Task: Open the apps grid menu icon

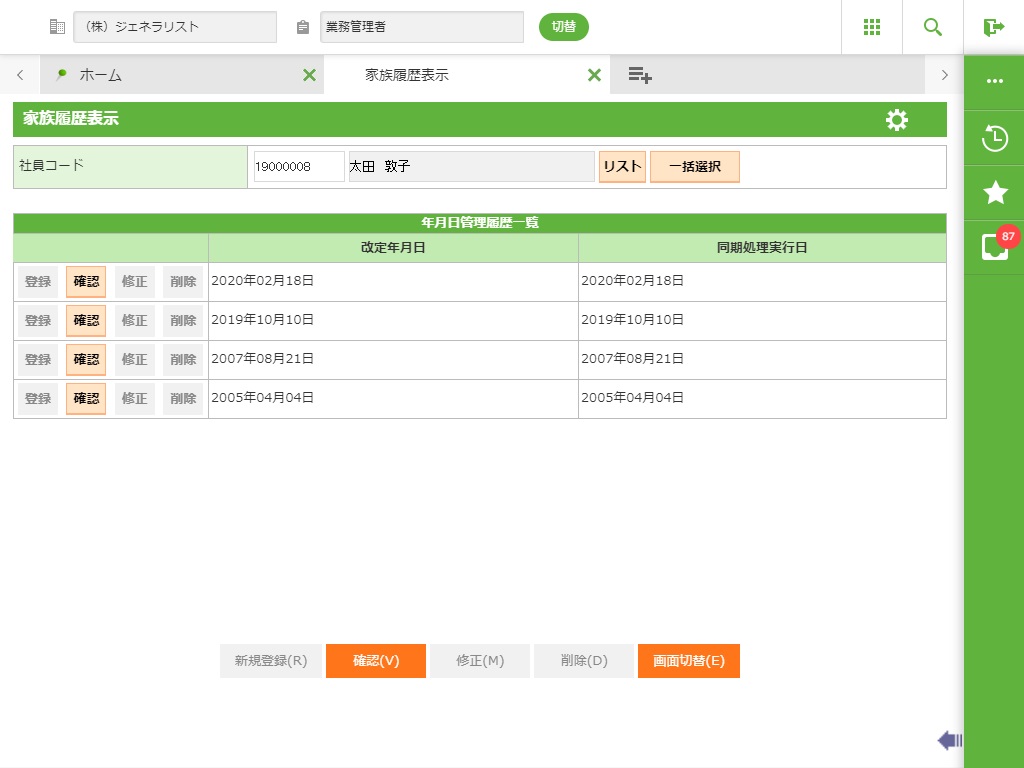Action: coord(871,27)
